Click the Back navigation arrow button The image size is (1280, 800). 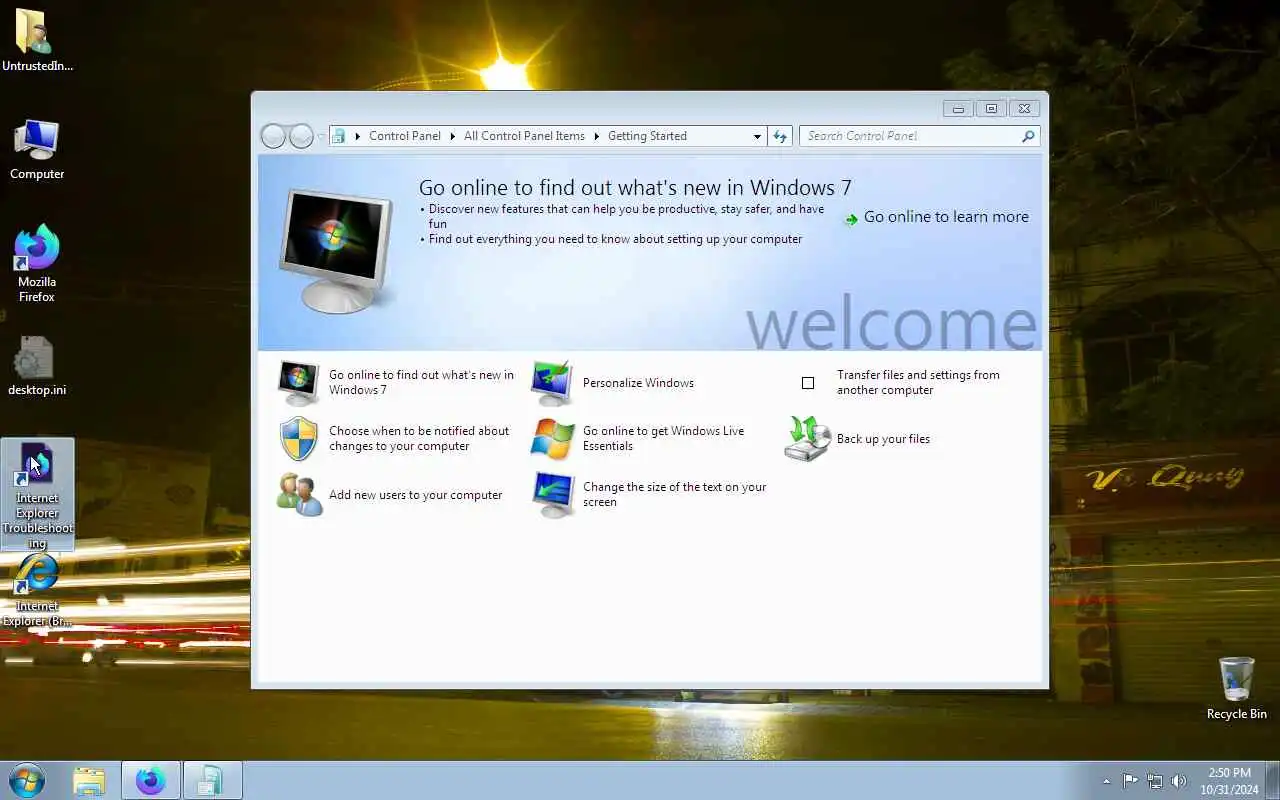pyautogui.click(x=273, y=136)
